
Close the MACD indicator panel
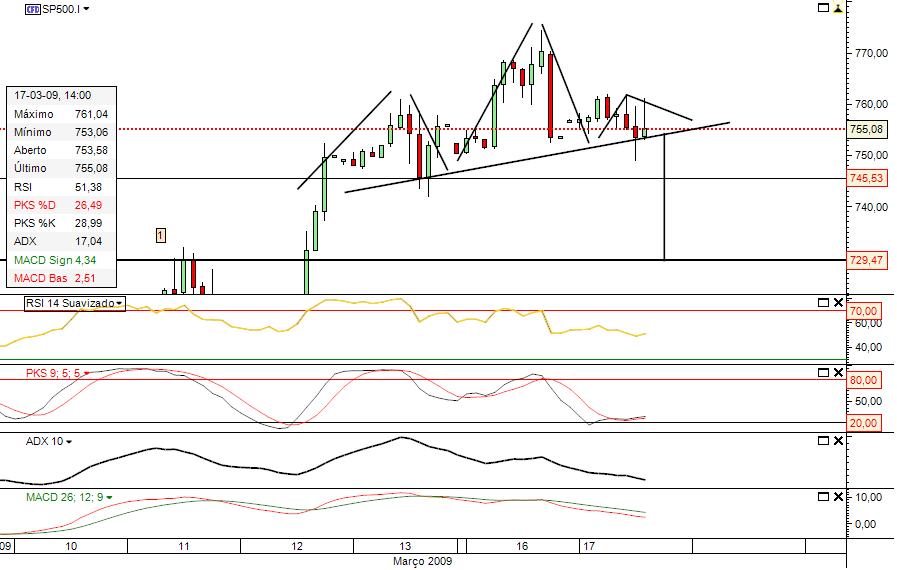coord(838,497)
